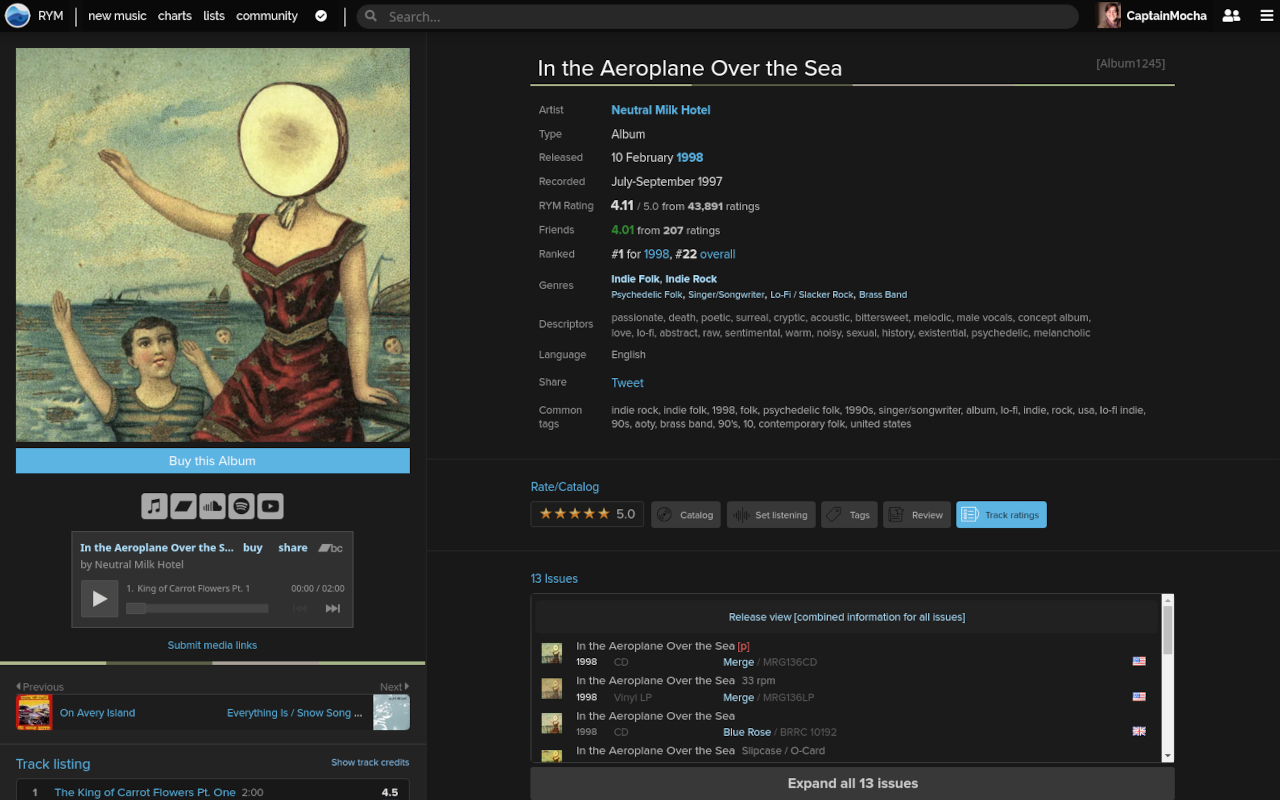Click the CaptainMocha username

point(1166,16)
